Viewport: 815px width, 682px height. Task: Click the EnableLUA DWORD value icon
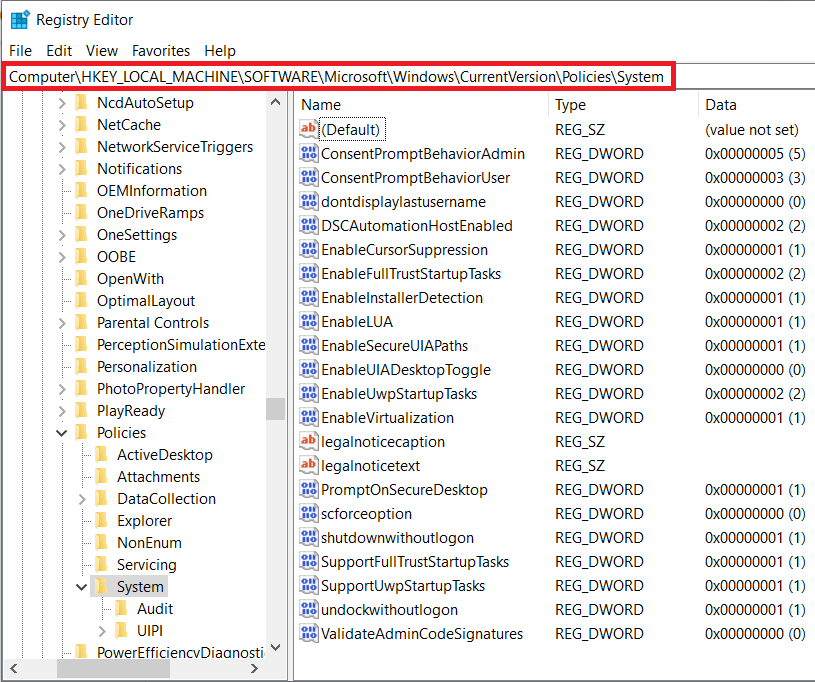308,322
